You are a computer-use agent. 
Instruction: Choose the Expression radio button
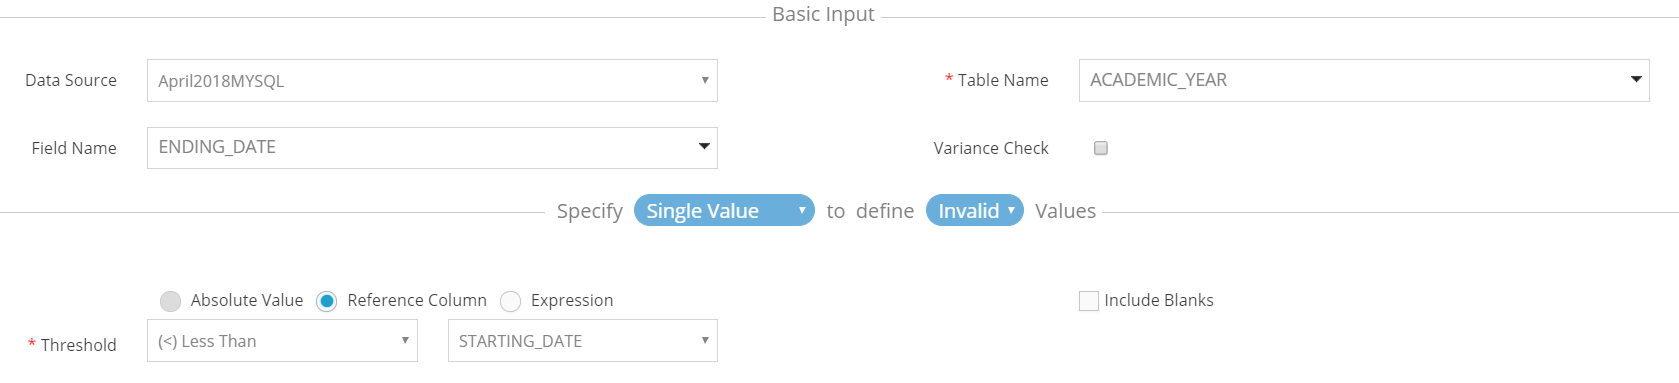pyautogui.click(x=511, y=301)
